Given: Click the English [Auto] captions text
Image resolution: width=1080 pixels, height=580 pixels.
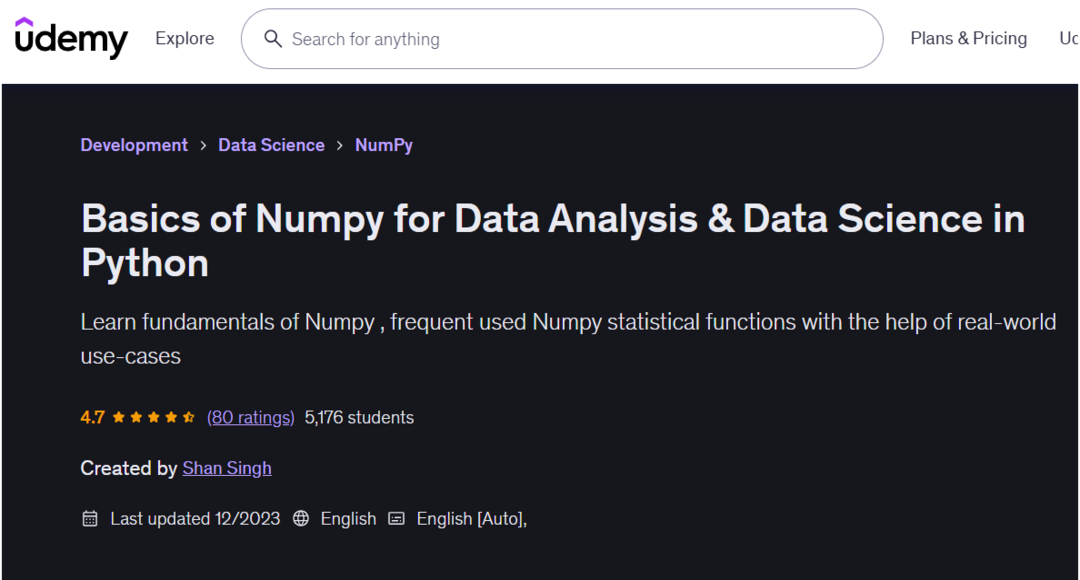Looking at the screenshot, I should click(470, 519).
